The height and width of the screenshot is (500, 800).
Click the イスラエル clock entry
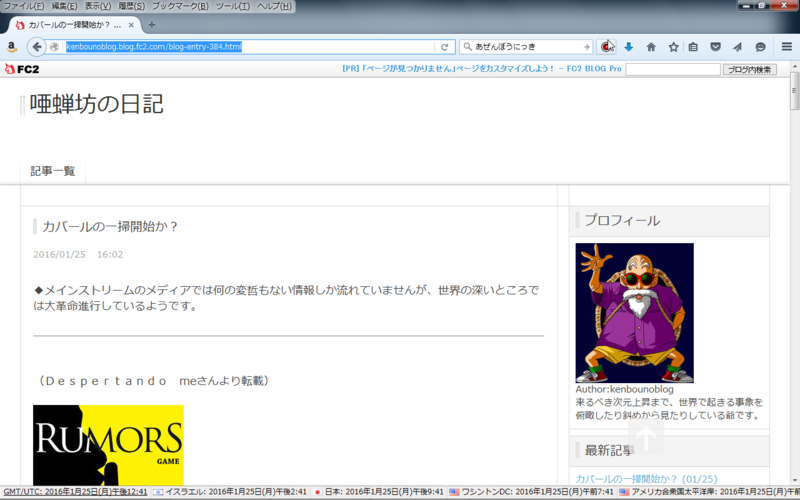pyautogui.click(x=230, y=492)
